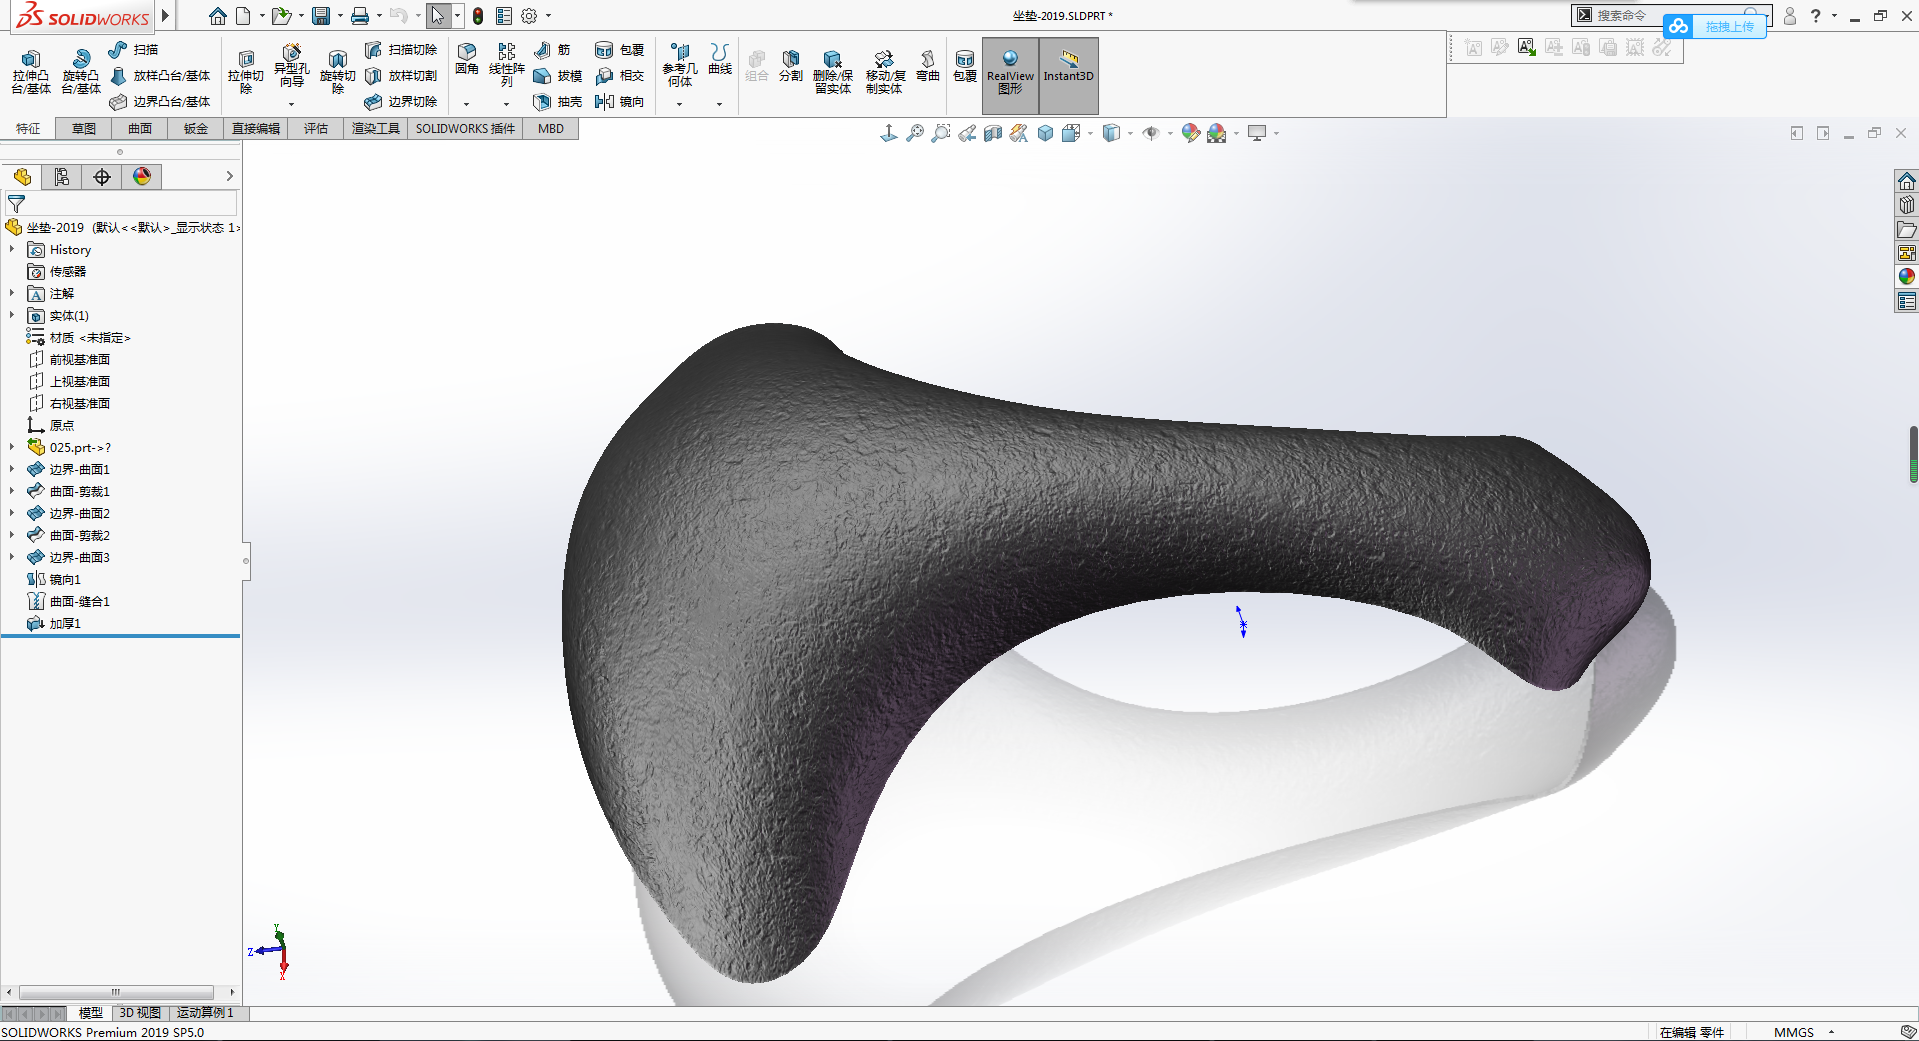This screenshot has width=1919, height=1041.
Task: Open the Apply Scene icon
Action: (x=1217, y=133)
